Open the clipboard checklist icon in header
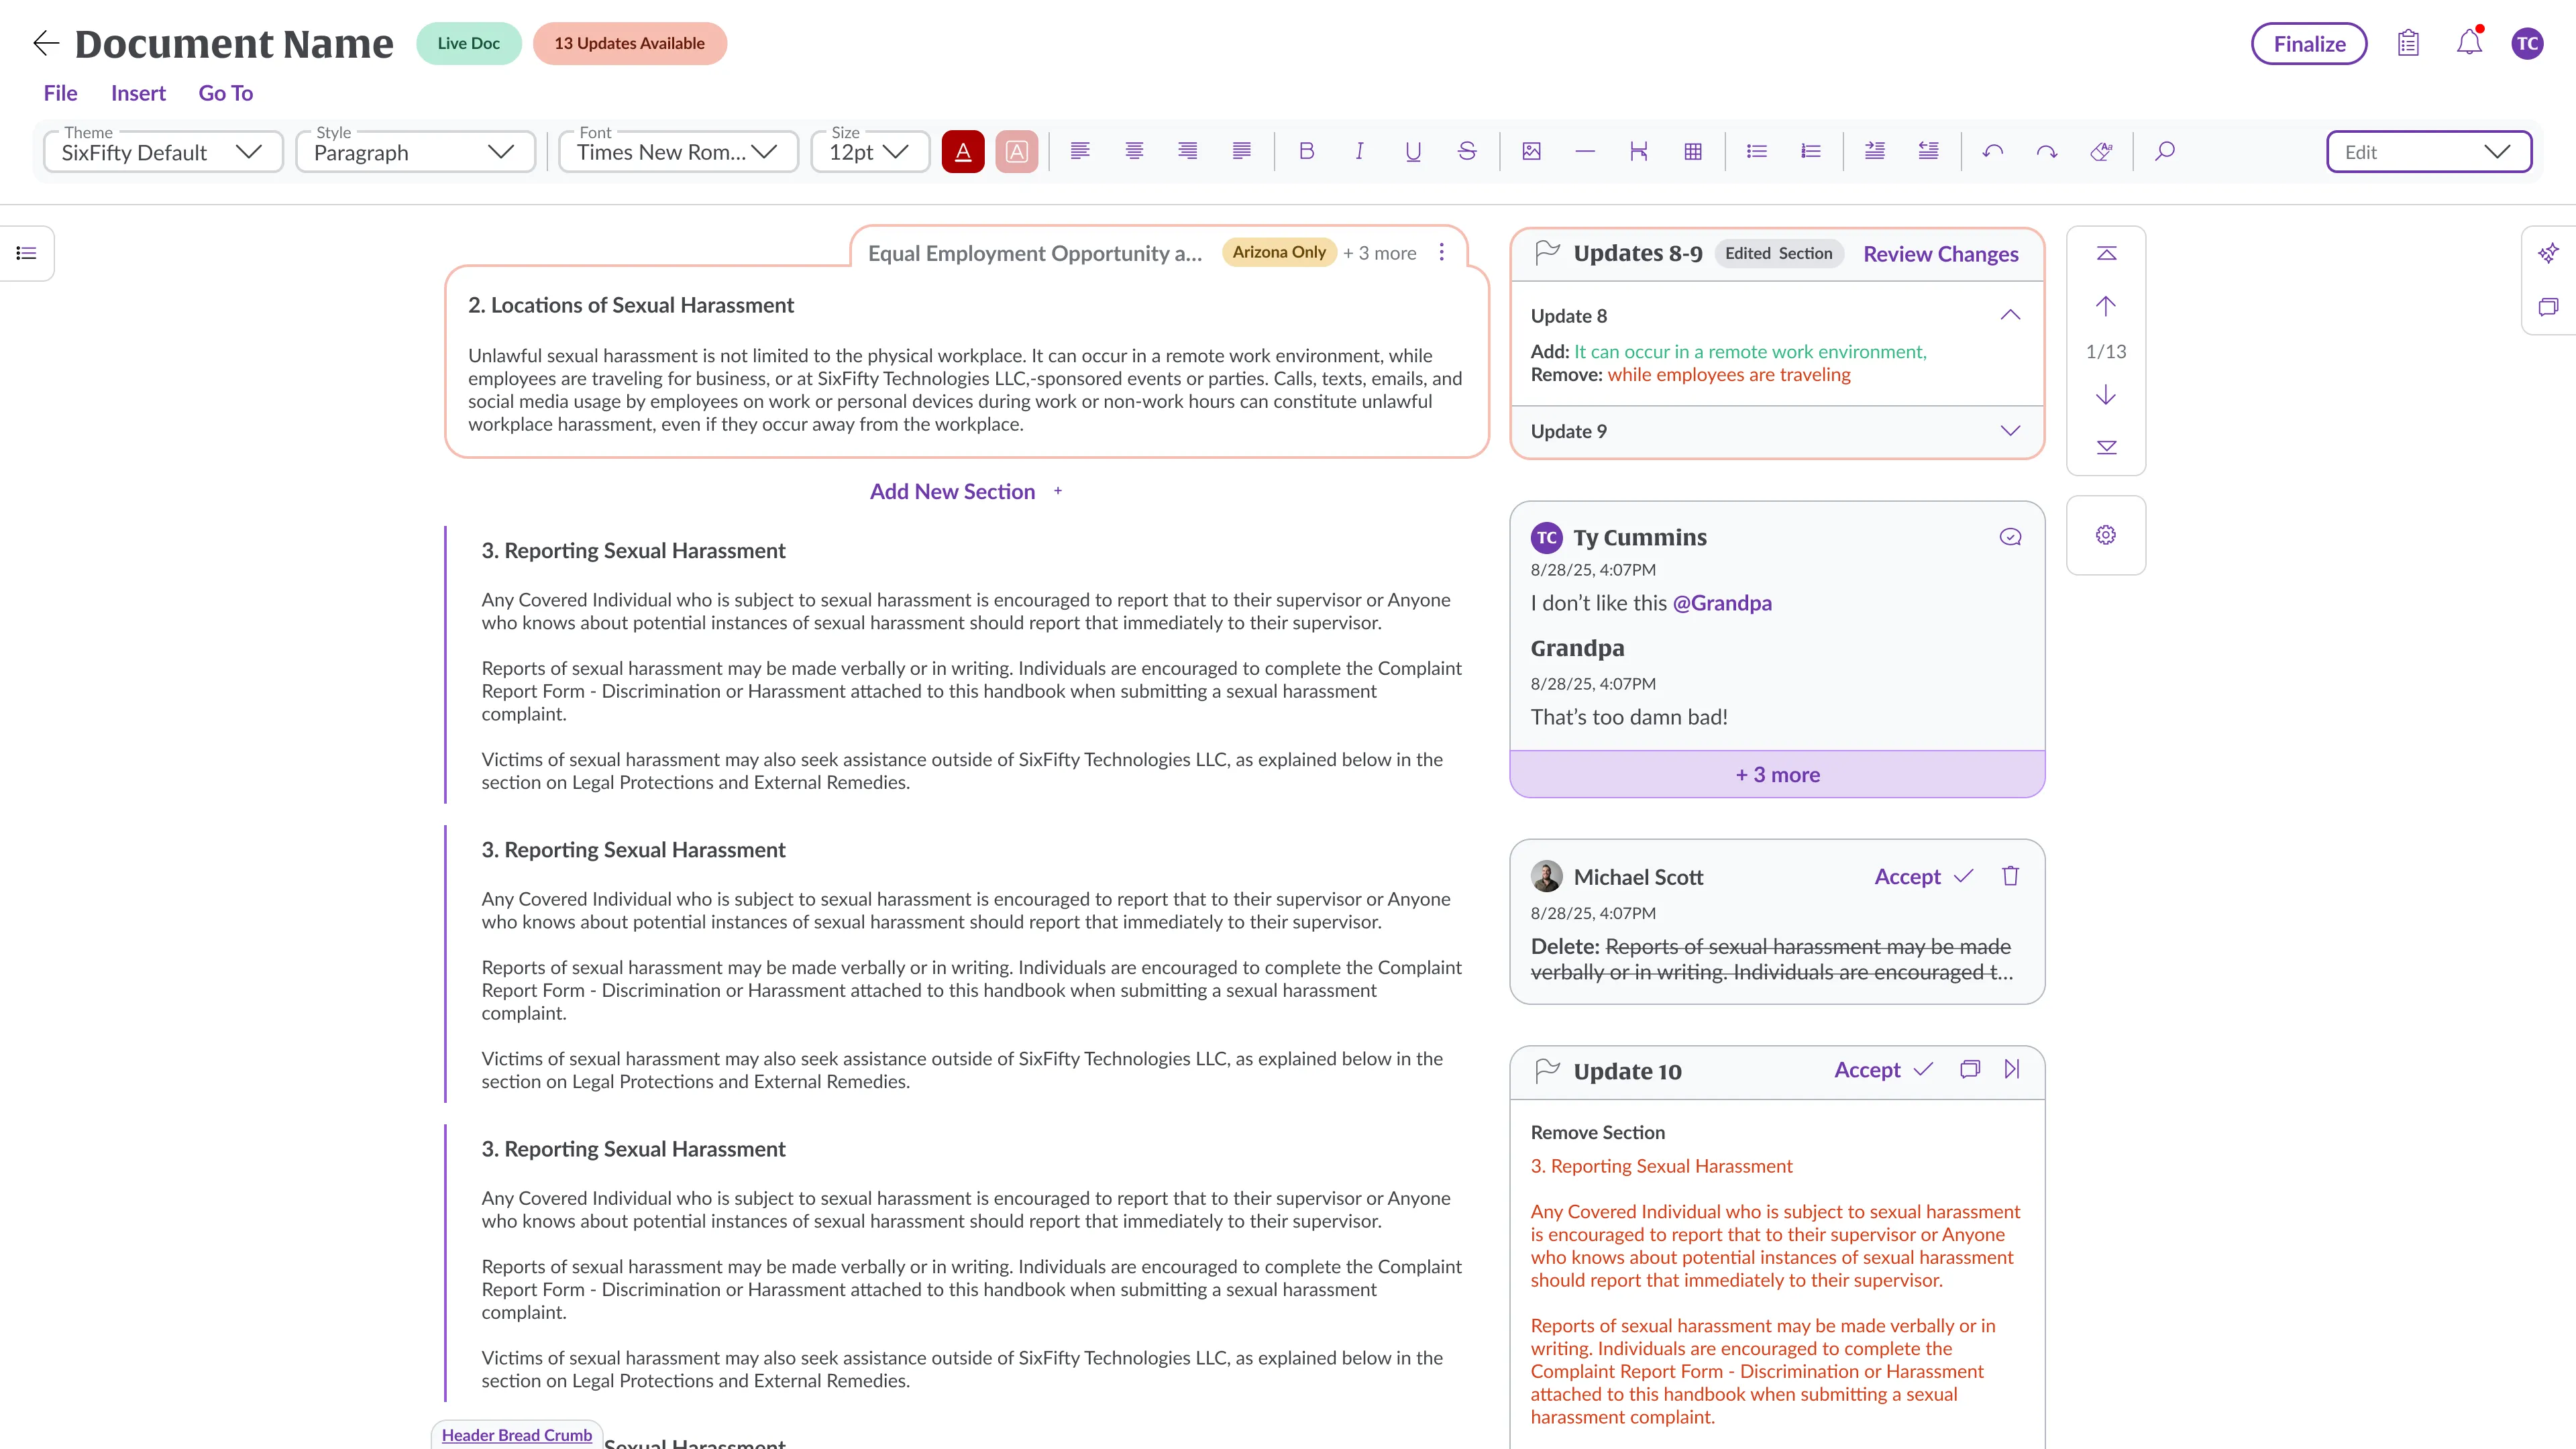Viewport: 2576px width, 1449px height. (2408, 43)
